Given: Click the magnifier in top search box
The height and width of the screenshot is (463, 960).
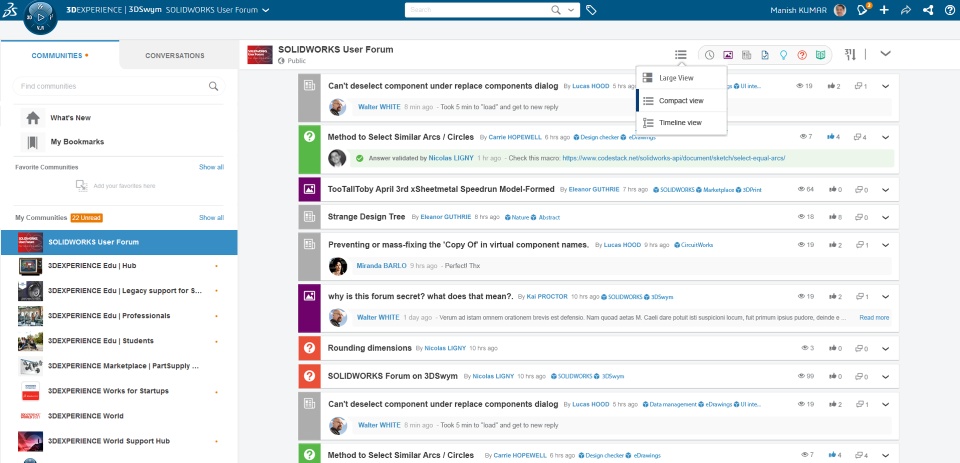Looking at the screenshot, I should pyautogui.click(x=556, y=10).
